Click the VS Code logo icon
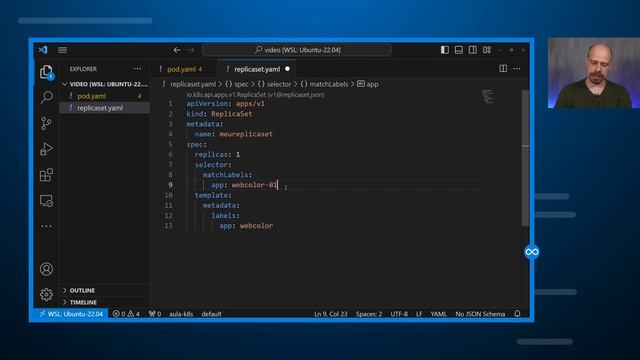Viewport: 640px width, 360px height. (43, 50)
